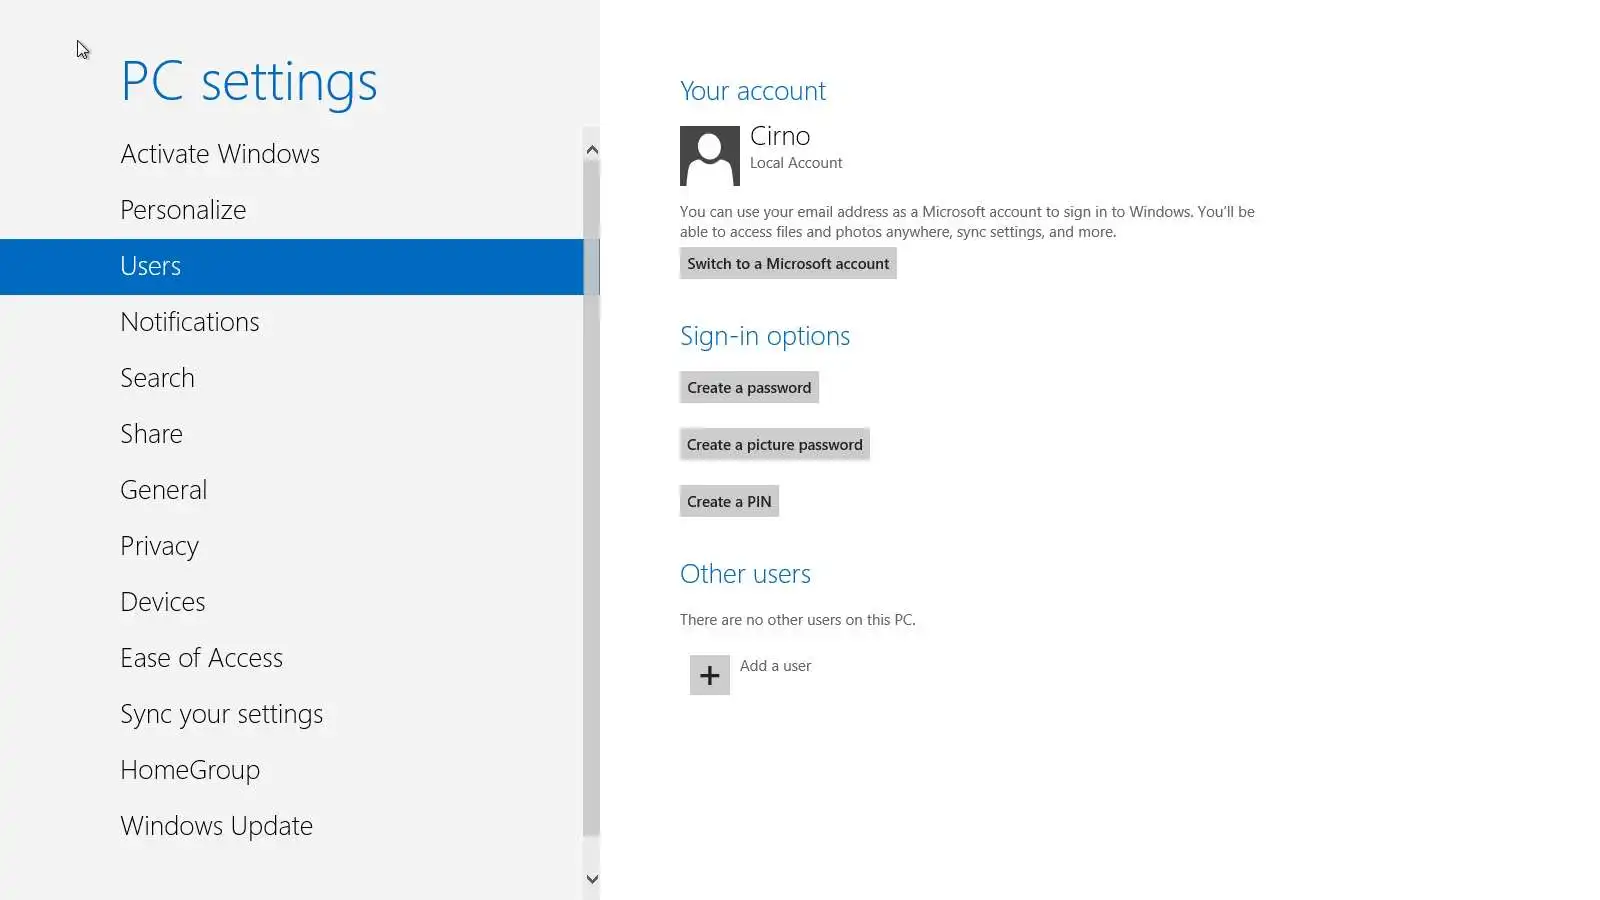Click the Cirno account name
Screen dimensions: 1600x900
pos(780,136)
